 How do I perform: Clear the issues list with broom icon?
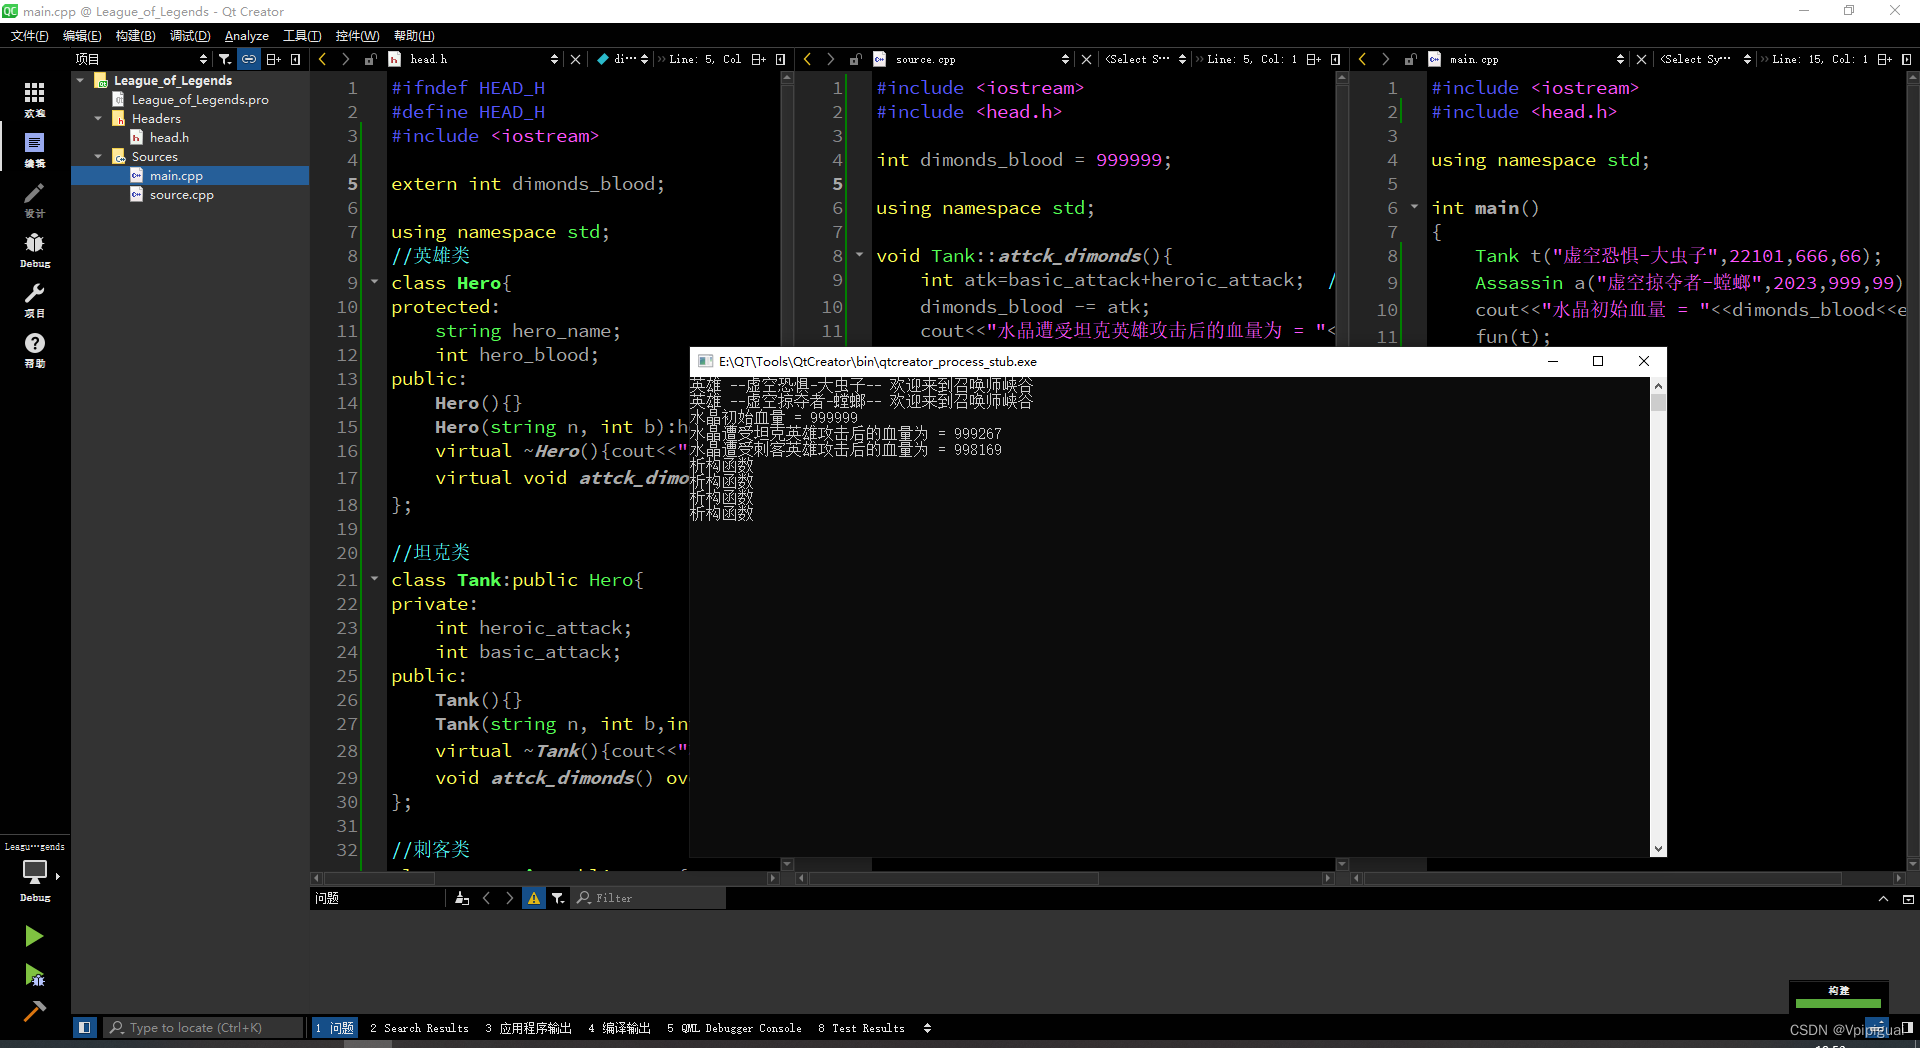pos(462,898)
